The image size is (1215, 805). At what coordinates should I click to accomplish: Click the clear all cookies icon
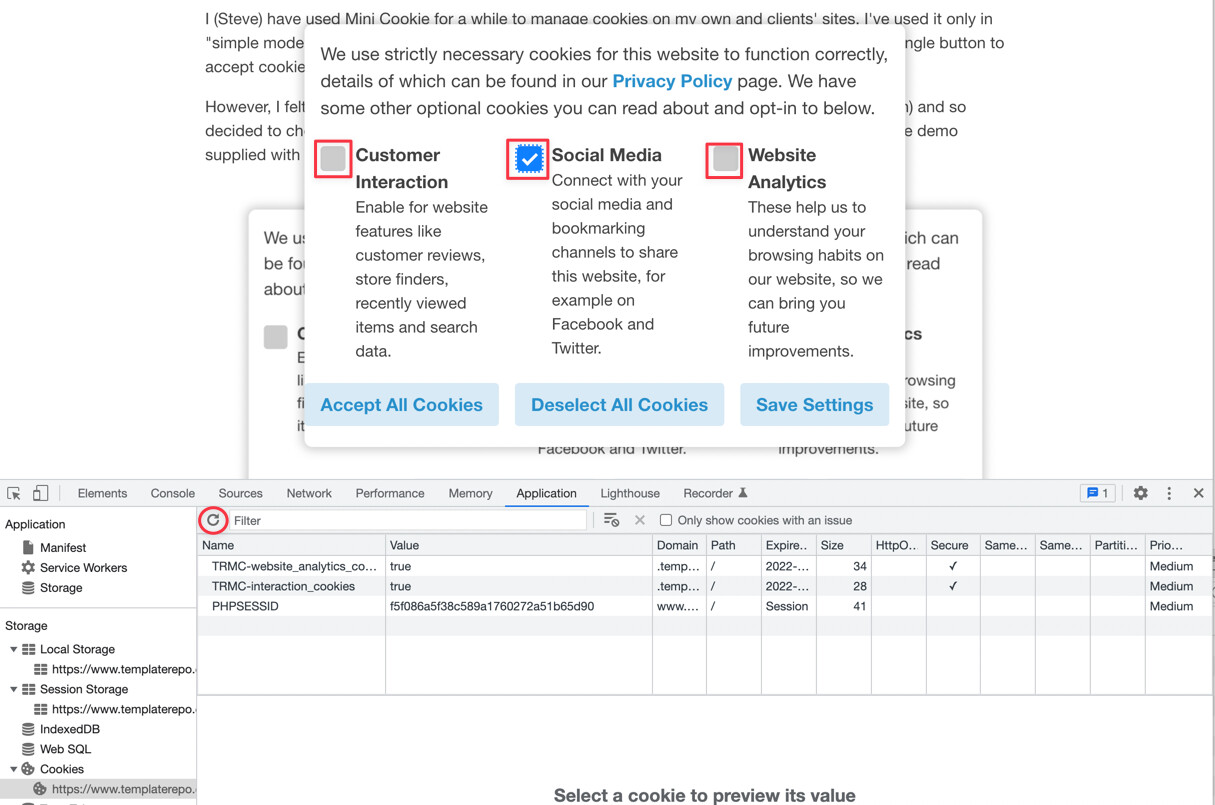pyautogui.click(x=611, y=520)
